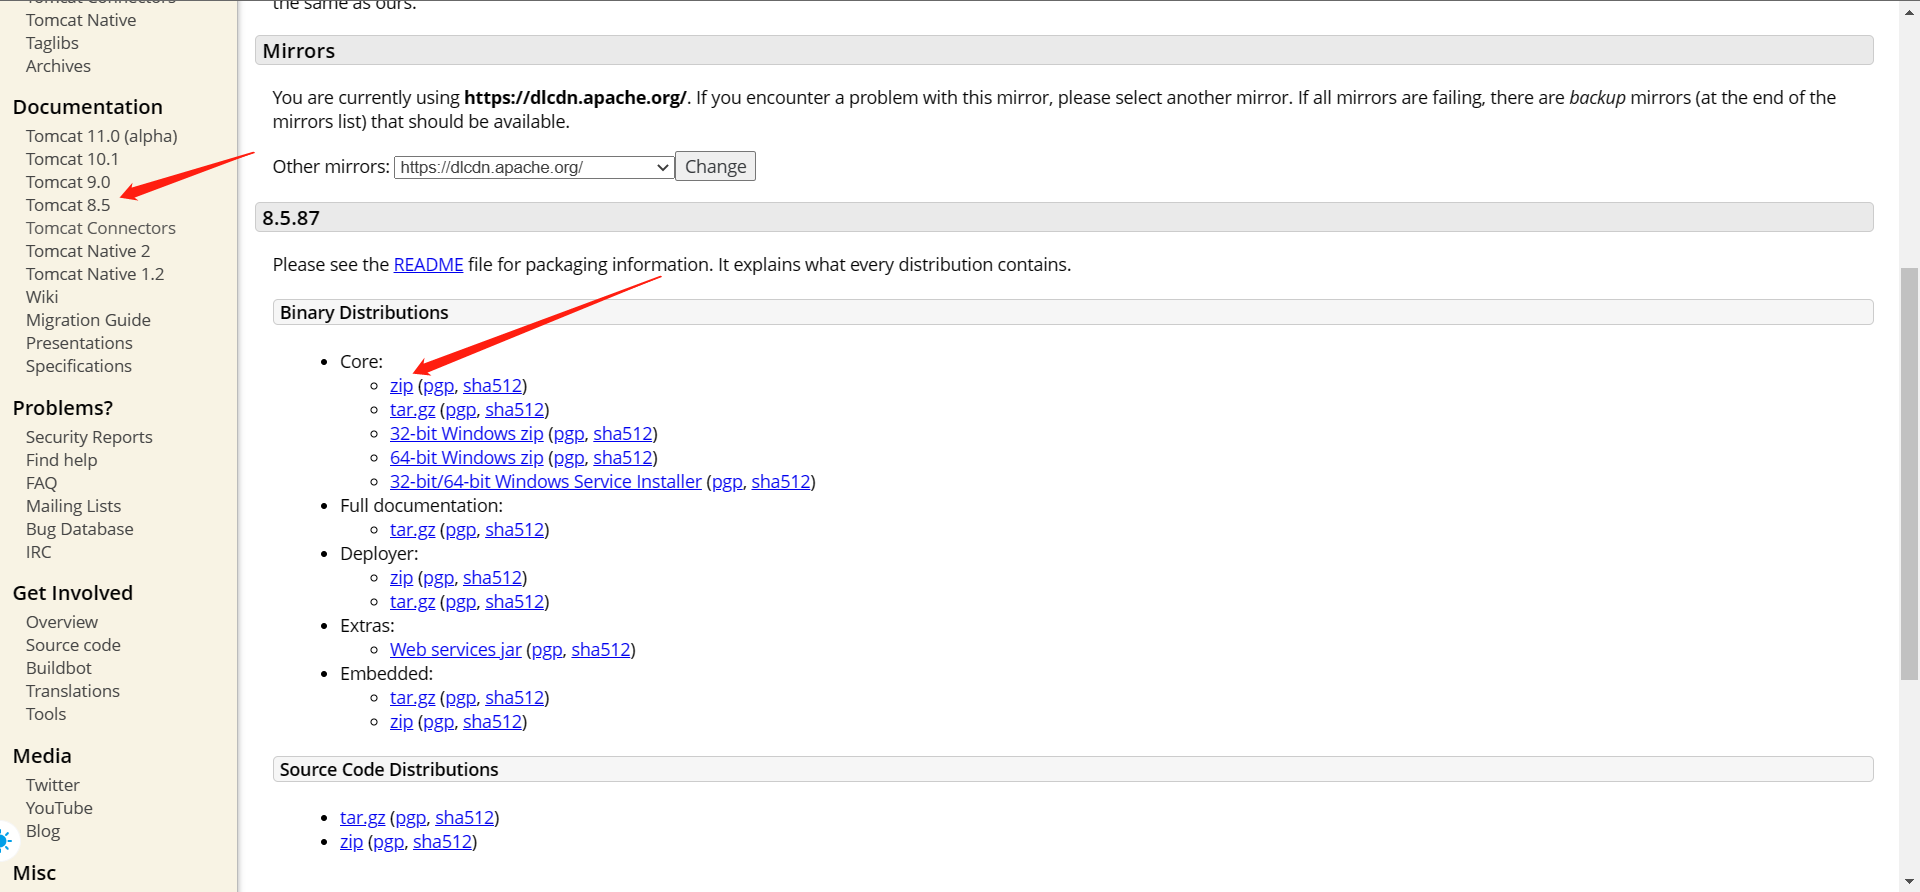Click the floating sun icon at bottom-left
This screenshot has height=892, width=1920.
(x=5, y=841)
